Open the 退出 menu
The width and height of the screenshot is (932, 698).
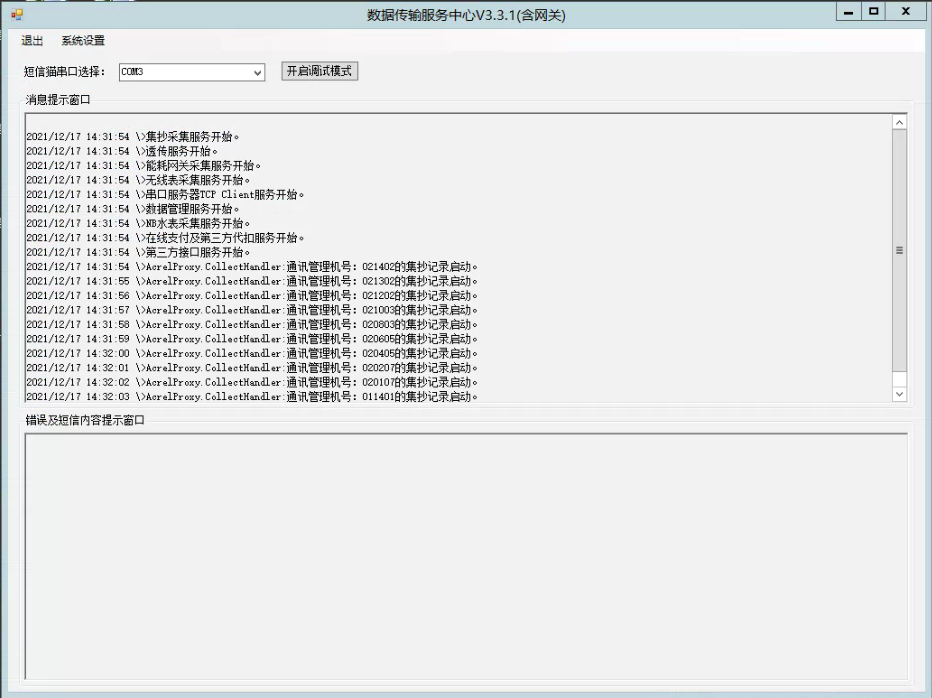pyautogui.click(x=32, y=41)
